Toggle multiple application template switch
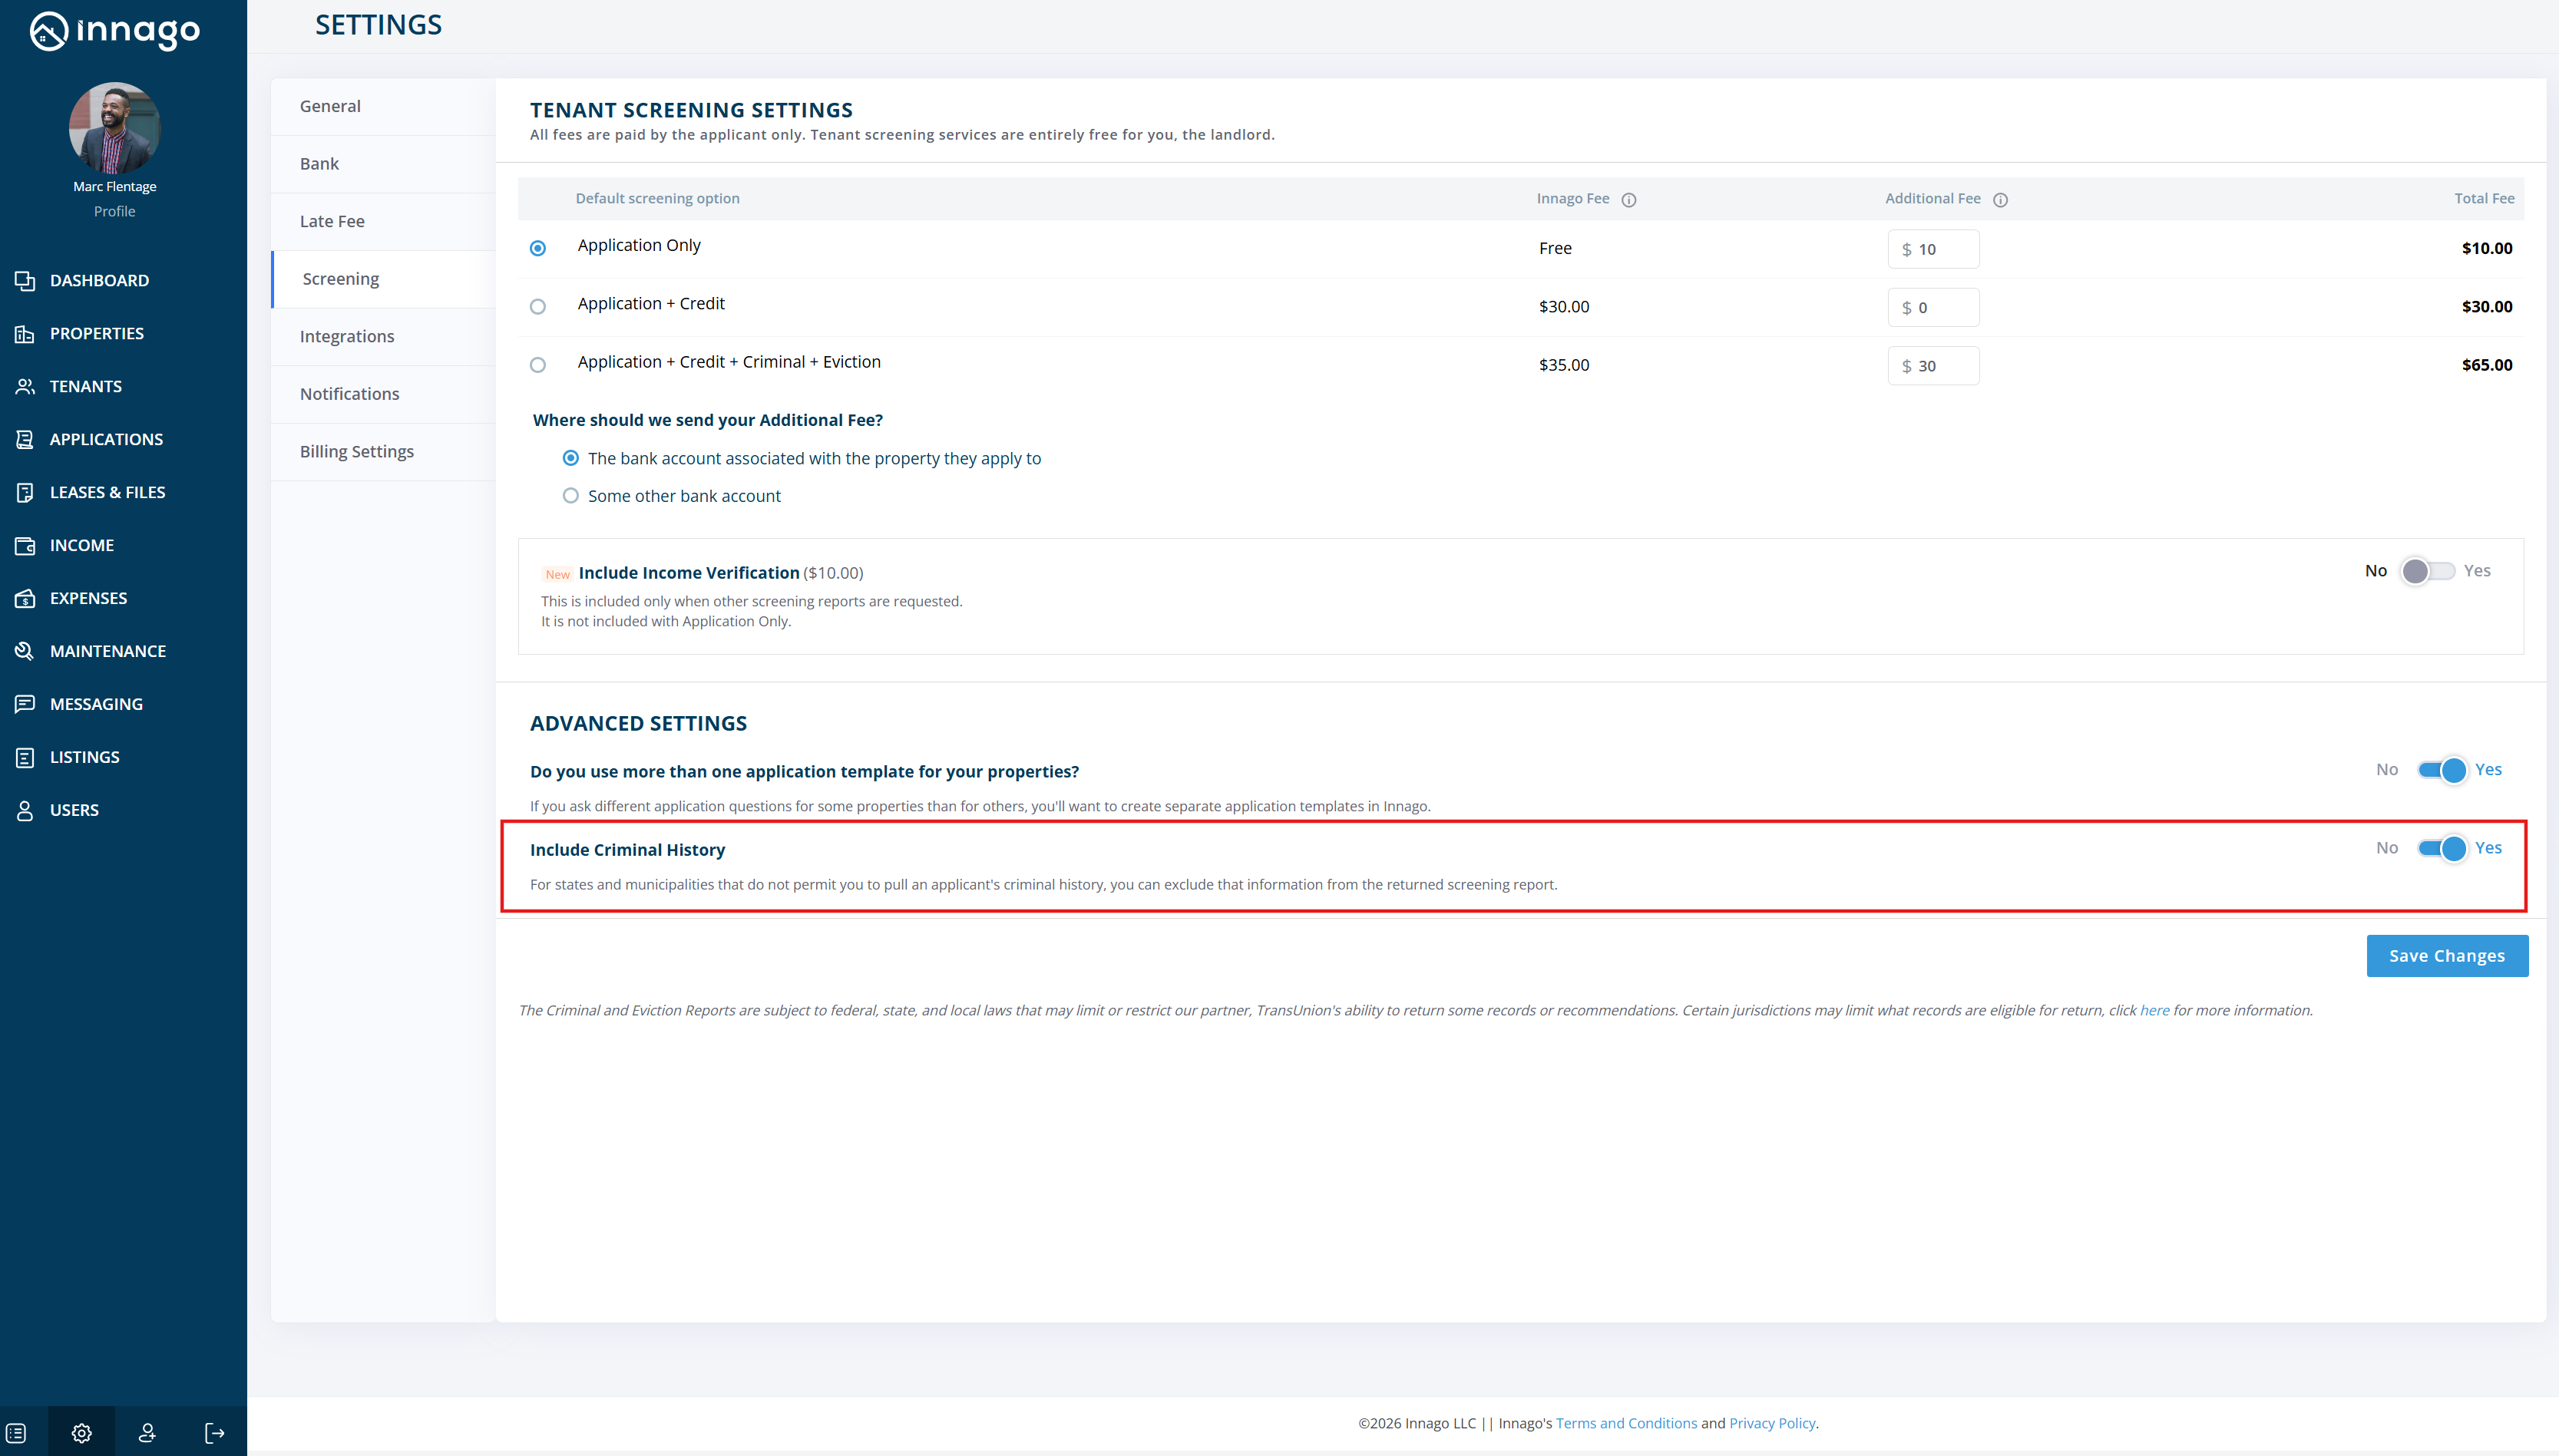The height and width of the screenshot is (1456, 2559). click(2442, 770)
